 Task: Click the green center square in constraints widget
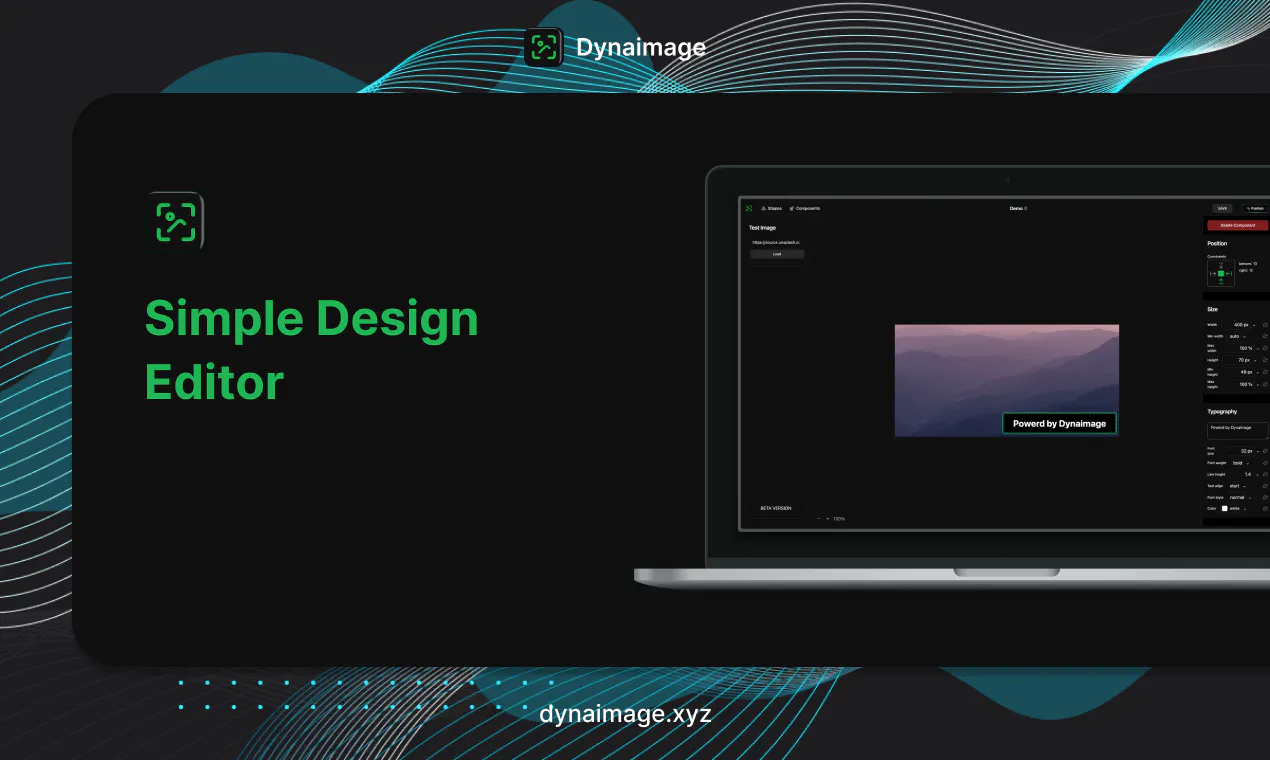1221,273
